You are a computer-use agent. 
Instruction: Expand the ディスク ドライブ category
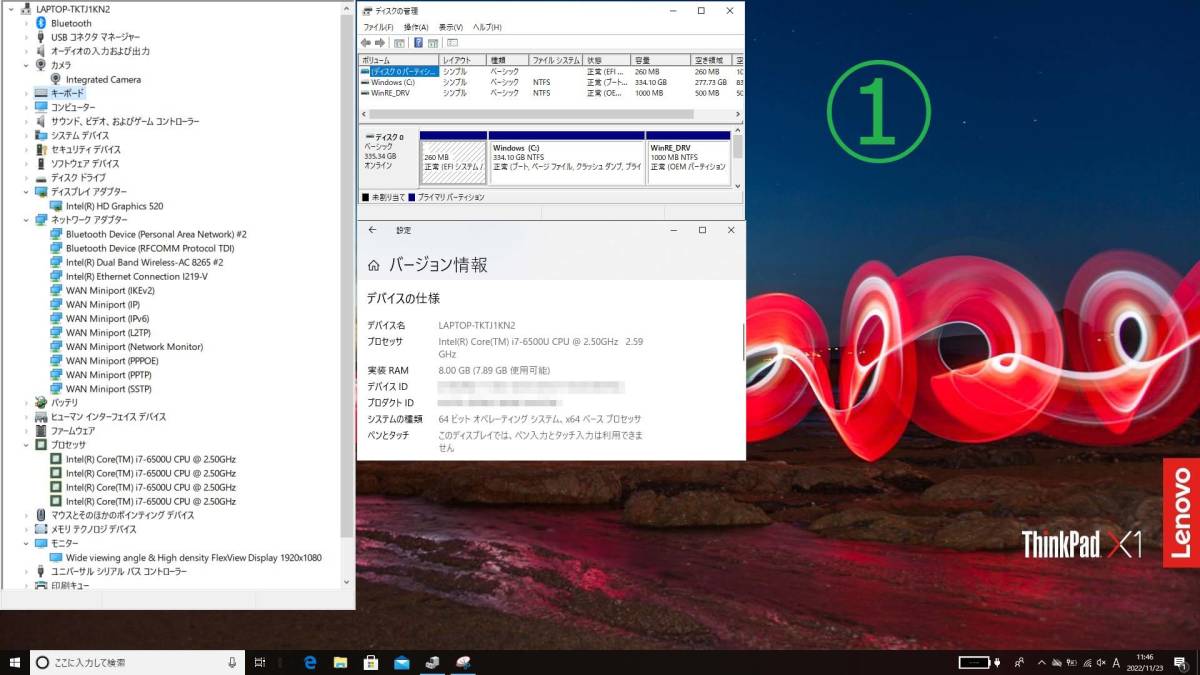26,178
